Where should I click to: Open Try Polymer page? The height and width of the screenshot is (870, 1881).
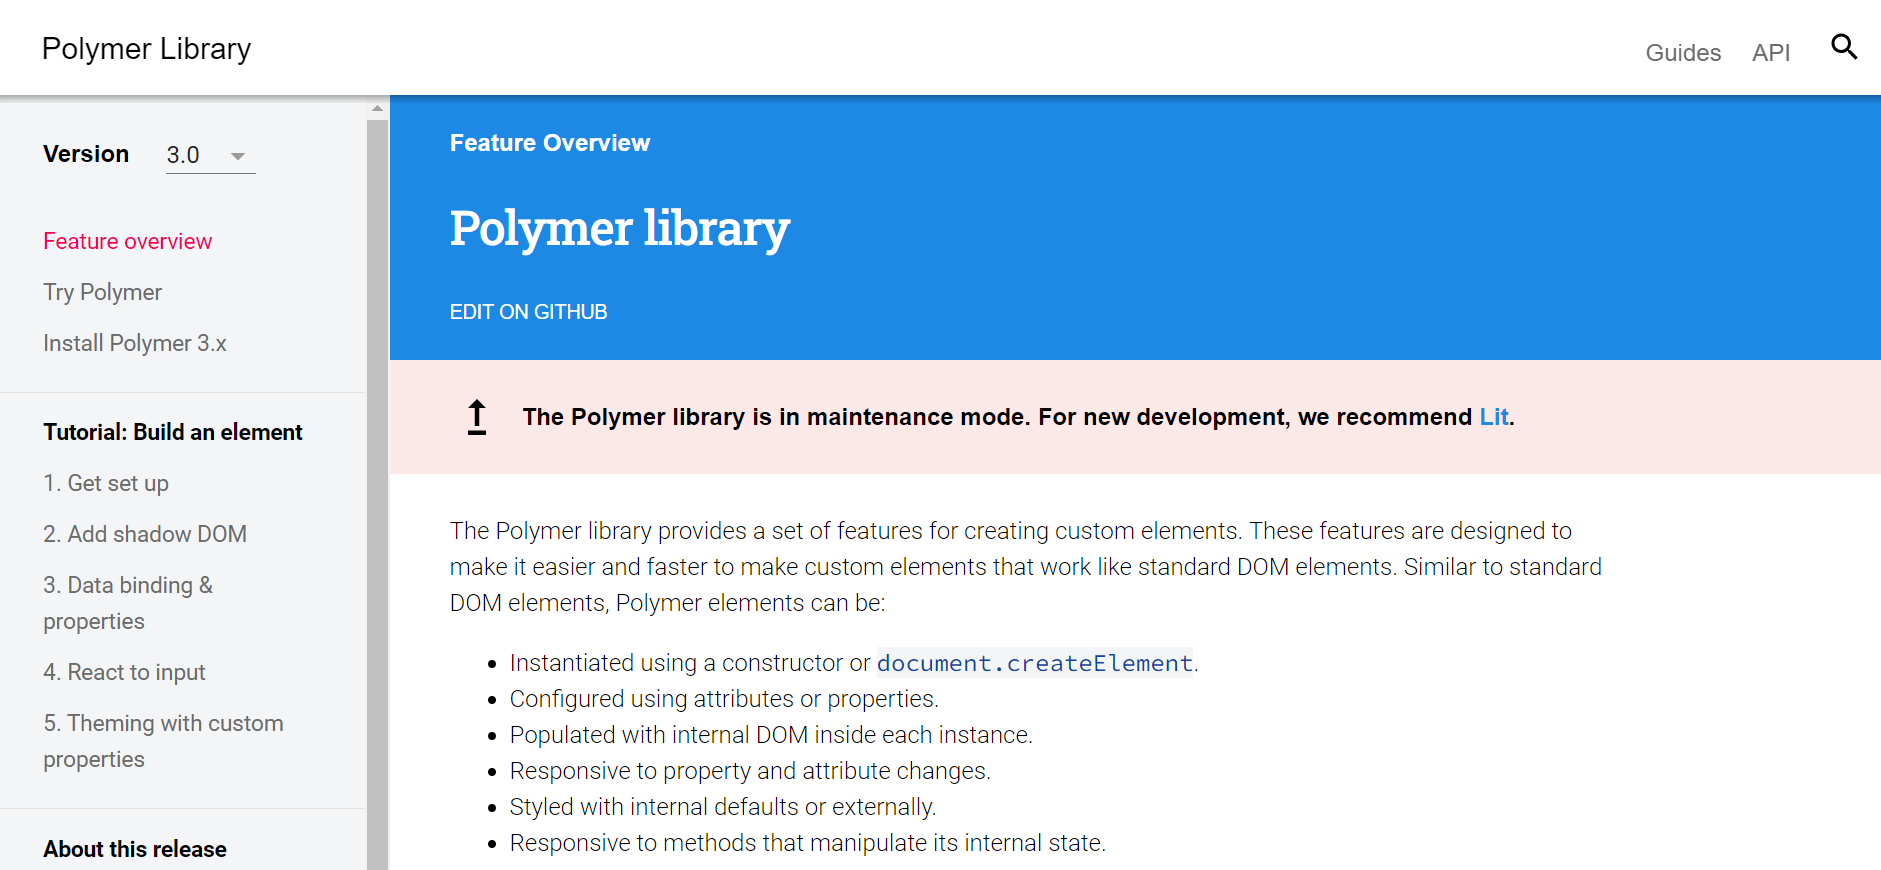[102, 292]
